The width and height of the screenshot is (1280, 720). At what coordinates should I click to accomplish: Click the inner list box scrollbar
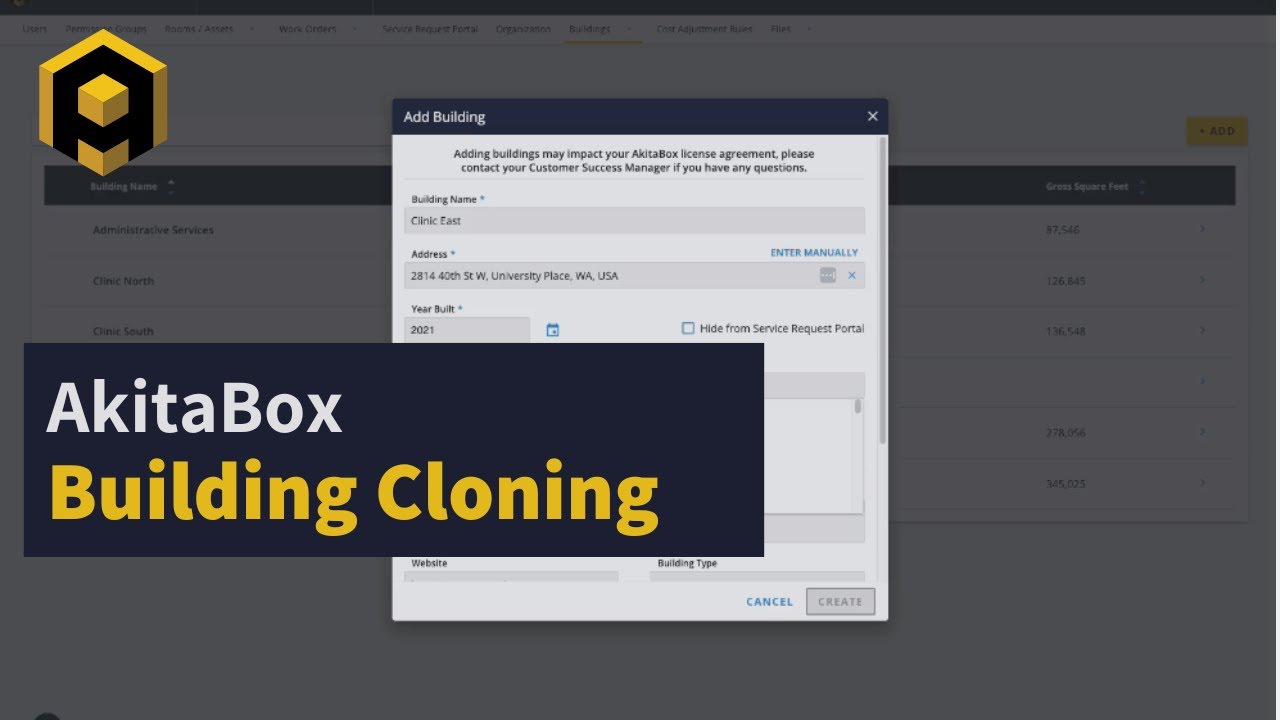(858, 406)
